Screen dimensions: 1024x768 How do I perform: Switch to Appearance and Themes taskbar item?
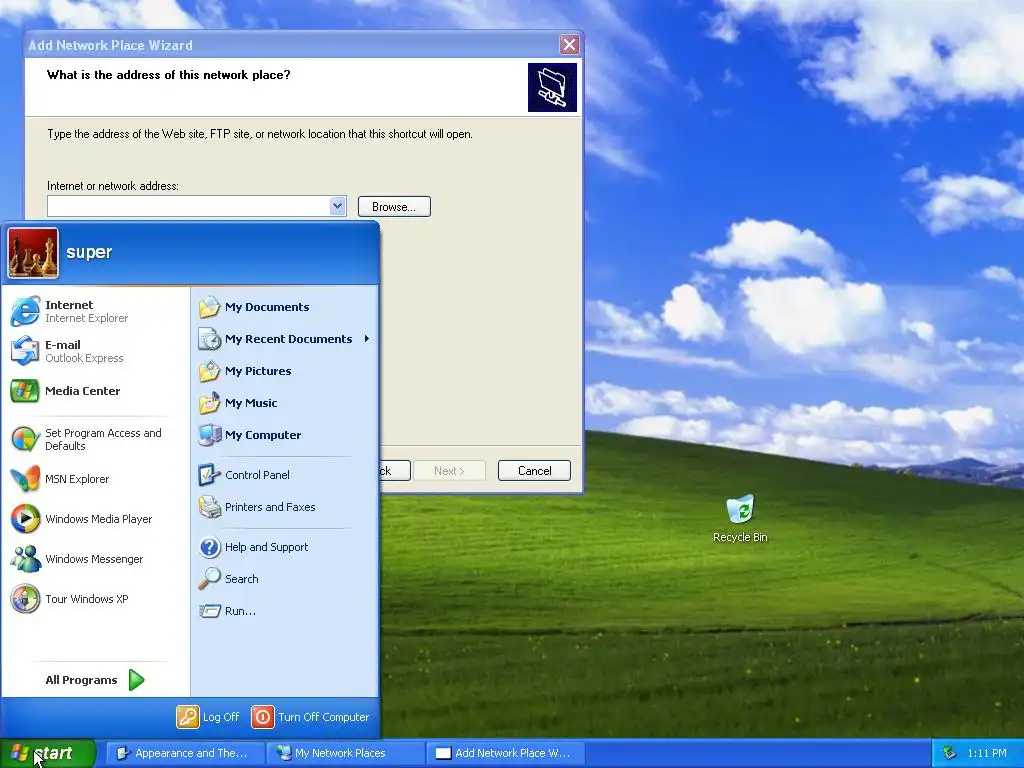[185, 753]
